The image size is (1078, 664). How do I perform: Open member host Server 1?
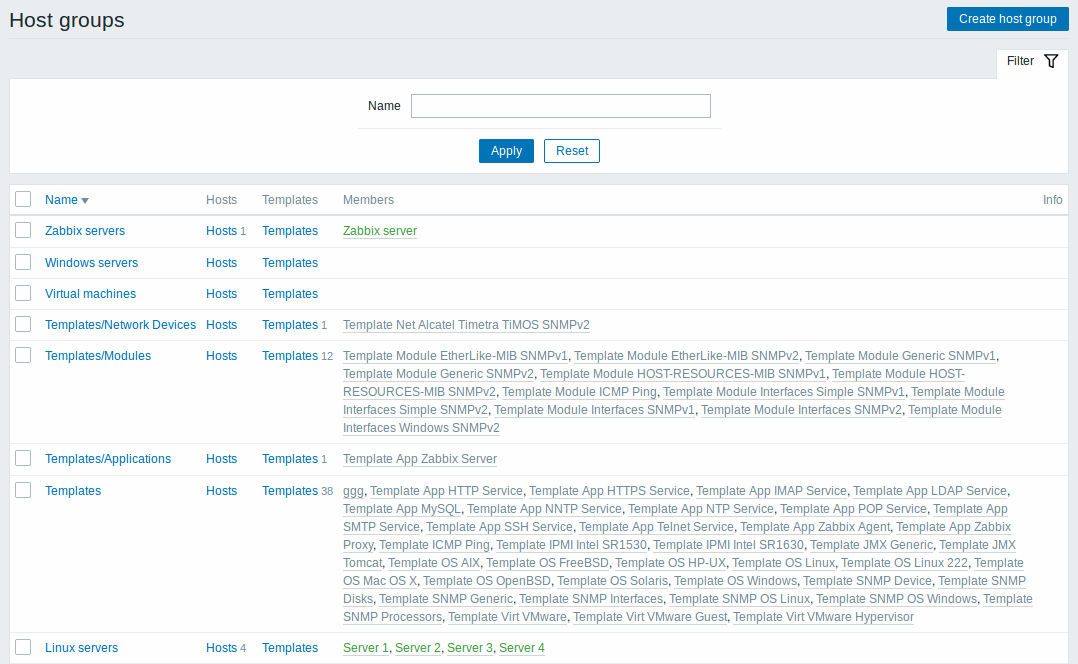pyautogui.click(x=366, y=648)
